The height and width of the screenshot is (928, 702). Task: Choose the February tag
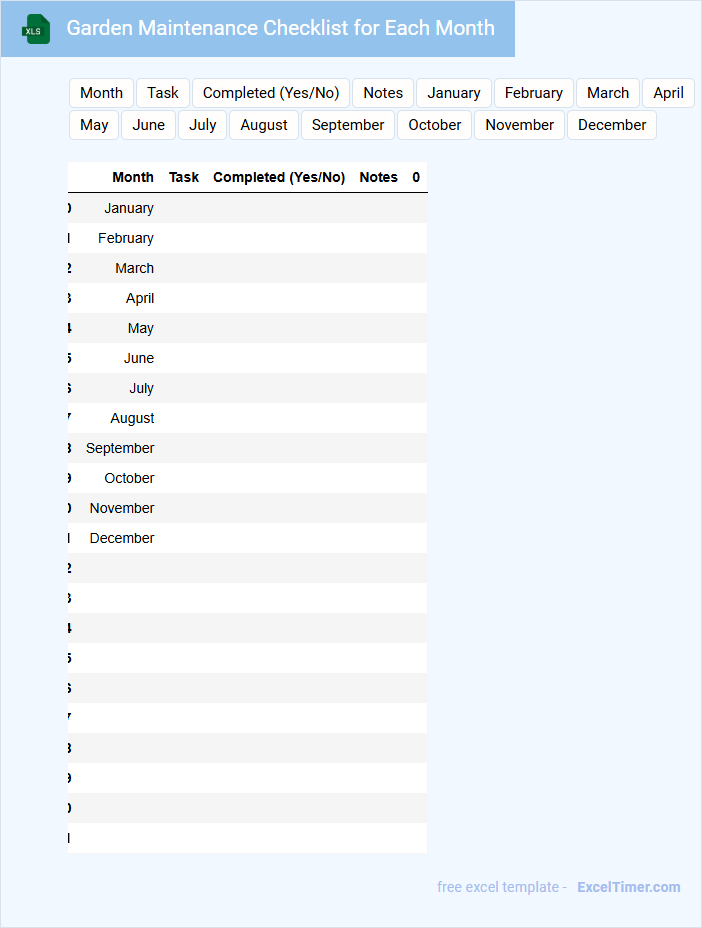click(x=534, y=93)
